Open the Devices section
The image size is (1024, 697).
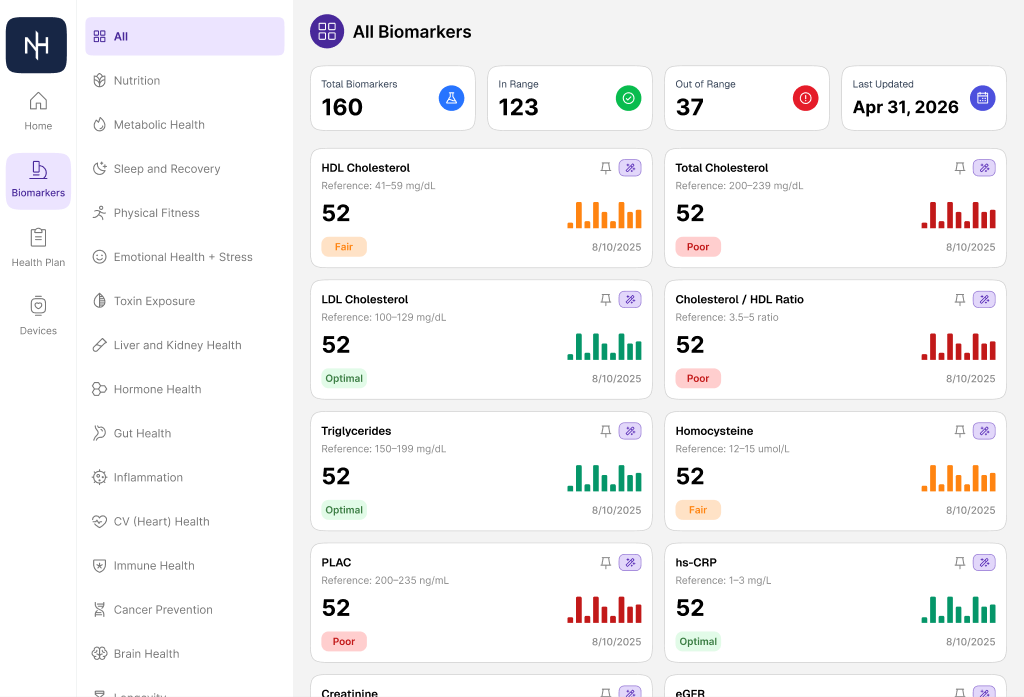click(38, 316)
